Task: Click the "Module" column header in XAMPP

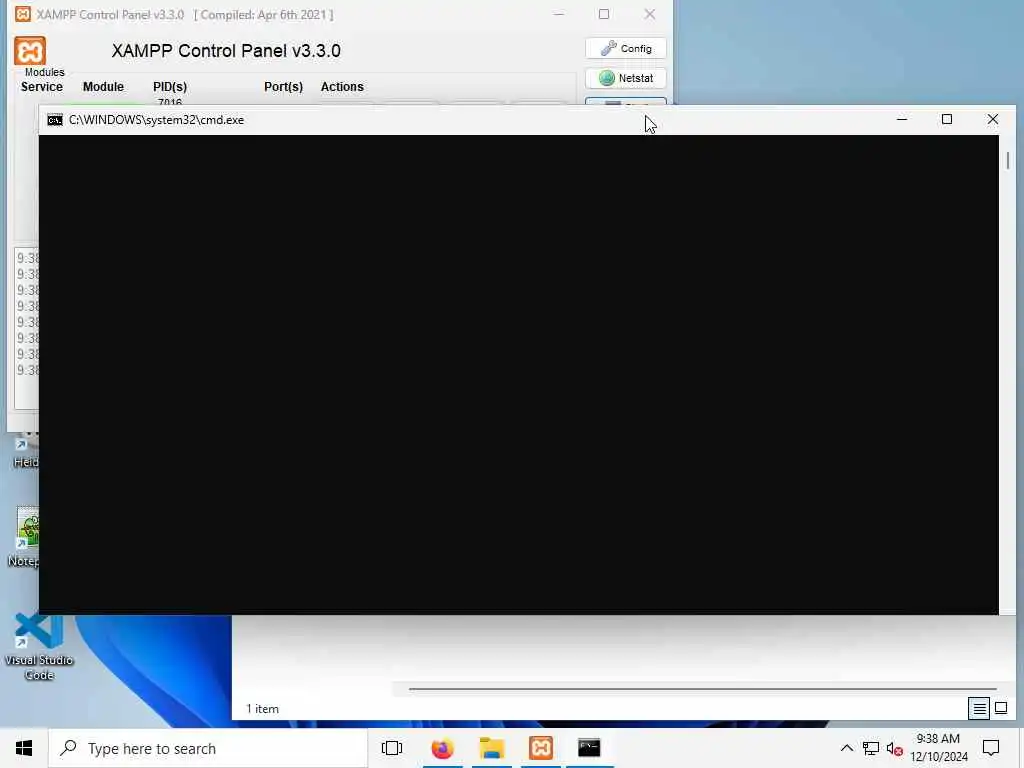Action: tap(103, 87)
